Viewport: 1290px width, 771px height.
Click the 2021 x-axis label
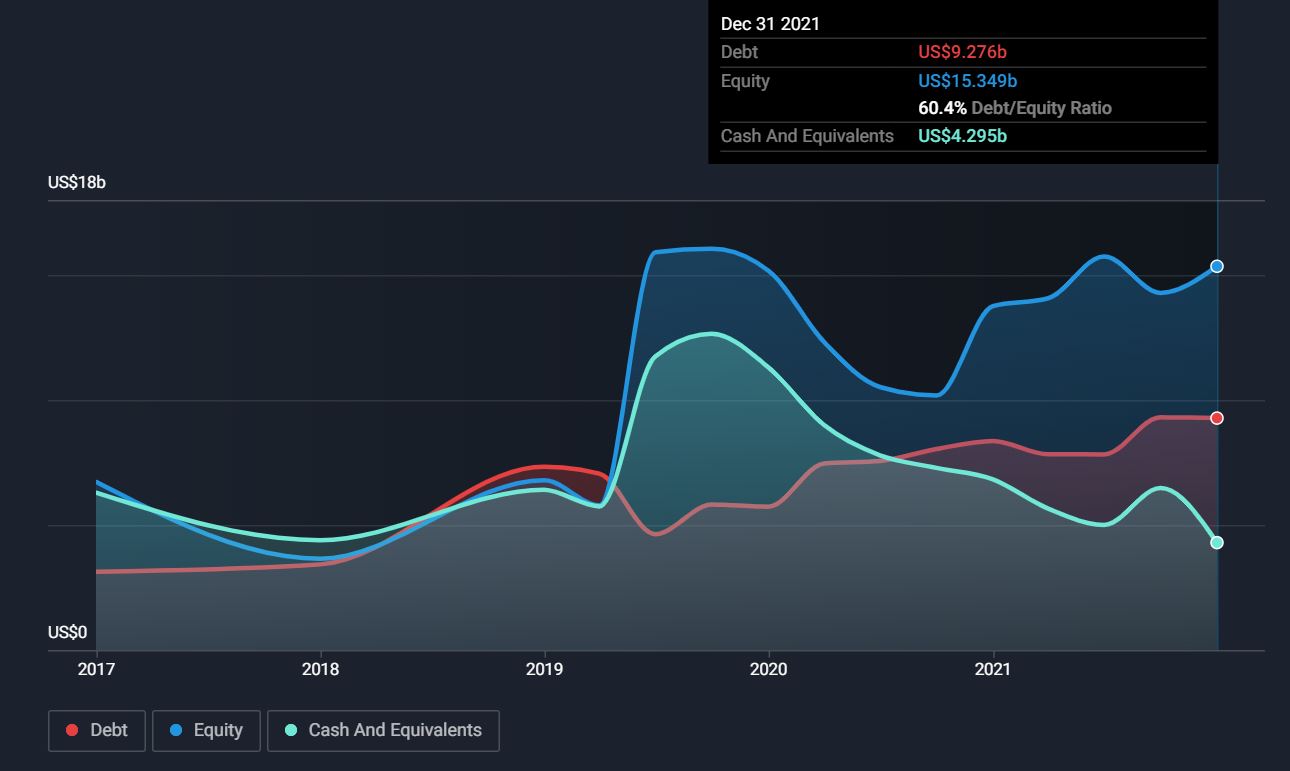[992, 669]
